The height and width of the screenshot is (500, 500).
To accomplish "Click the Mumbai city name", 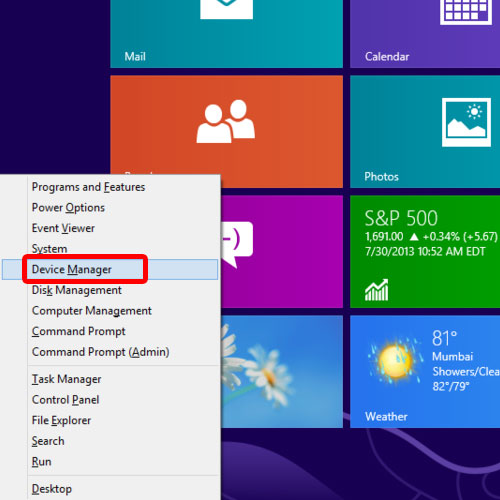I will 453,357.
